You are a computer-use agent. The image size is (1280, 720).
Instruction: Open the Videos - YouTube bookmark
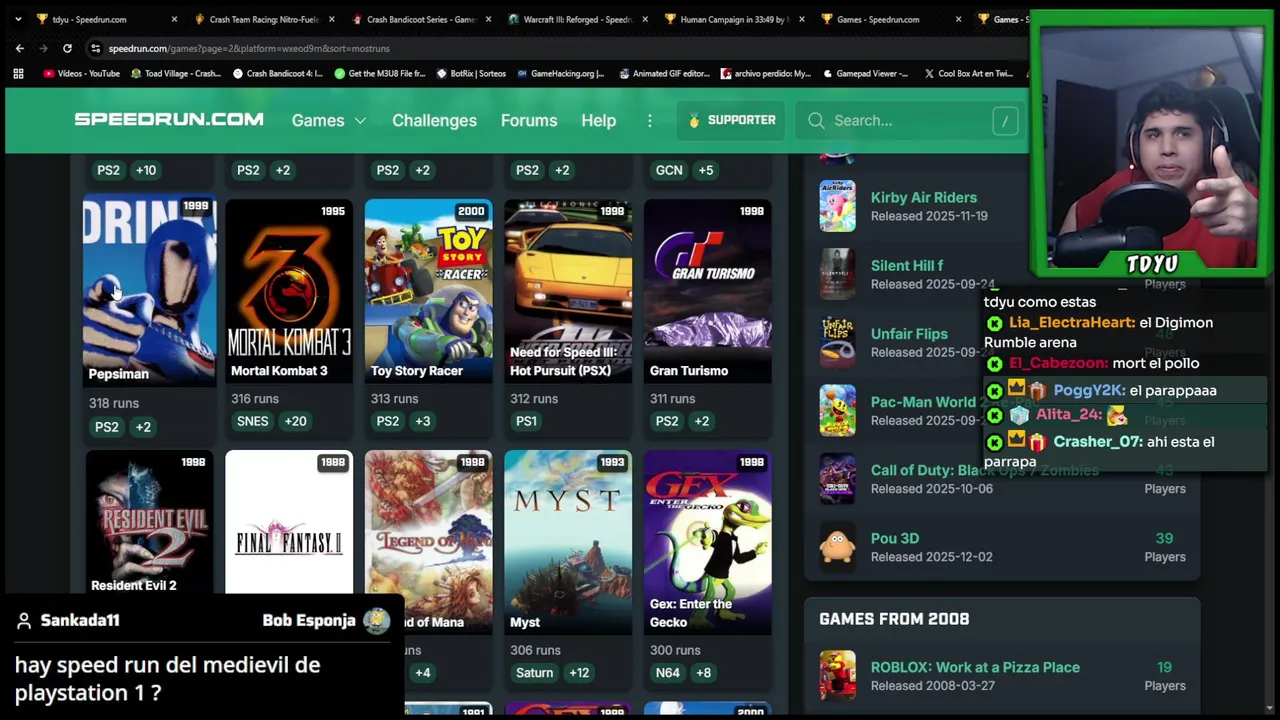(x=81, y=73)
